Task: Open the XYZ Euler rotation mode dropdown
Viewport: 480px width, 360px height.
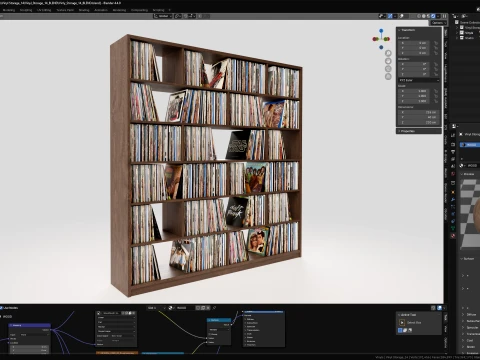Action: tap(419, 80)
